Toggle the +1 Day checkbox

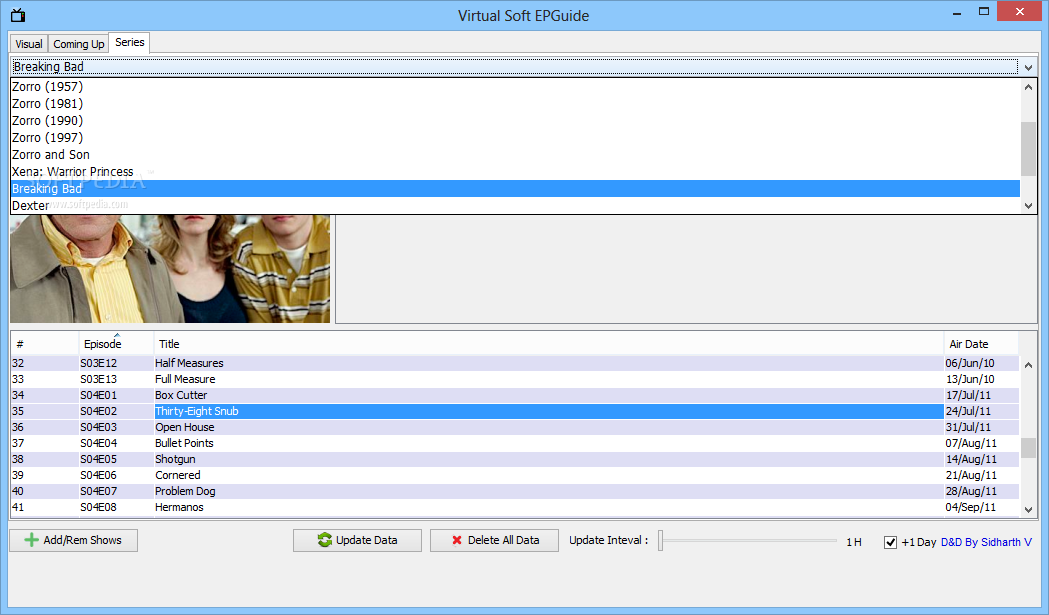890,542
